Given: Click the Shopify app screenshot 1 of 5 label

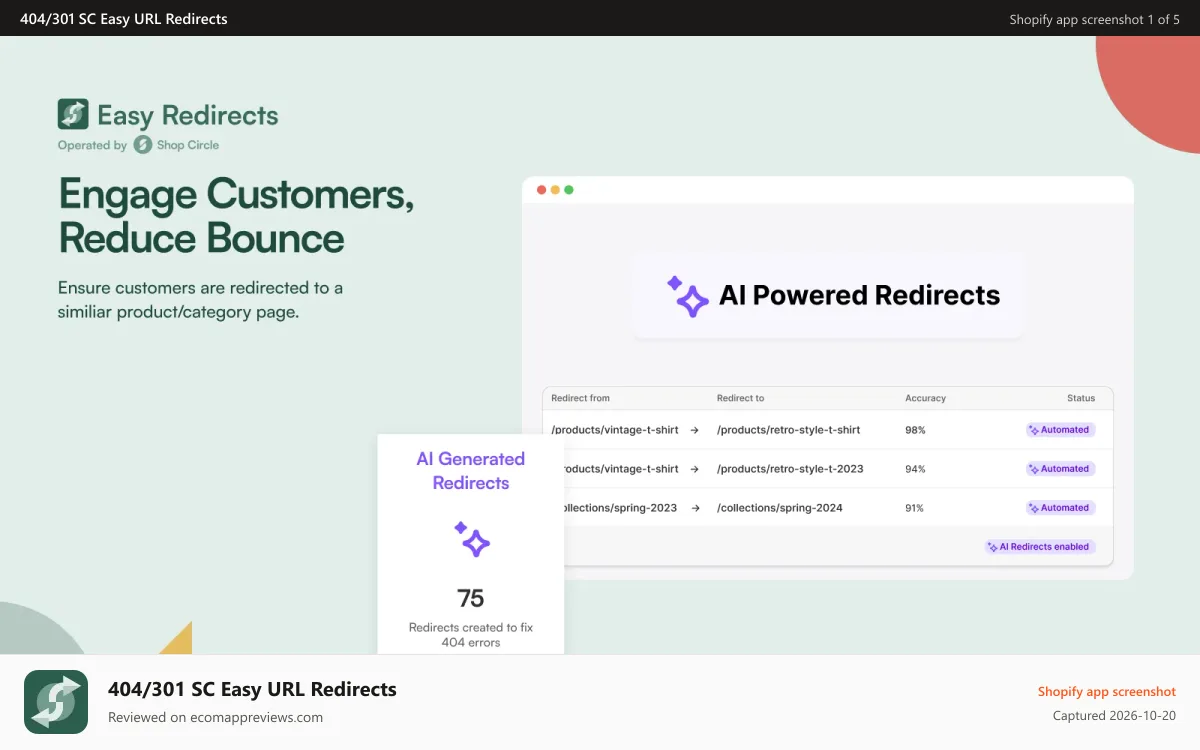Looking at the screenshot, I should [x=1094, y=19].
